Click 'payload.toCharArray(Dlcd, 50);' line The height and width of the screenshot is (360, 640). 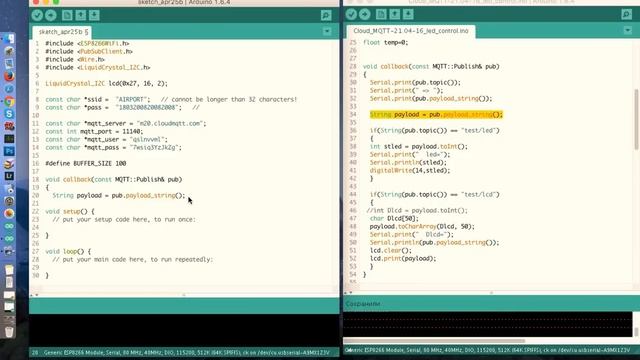pos(422,227)
